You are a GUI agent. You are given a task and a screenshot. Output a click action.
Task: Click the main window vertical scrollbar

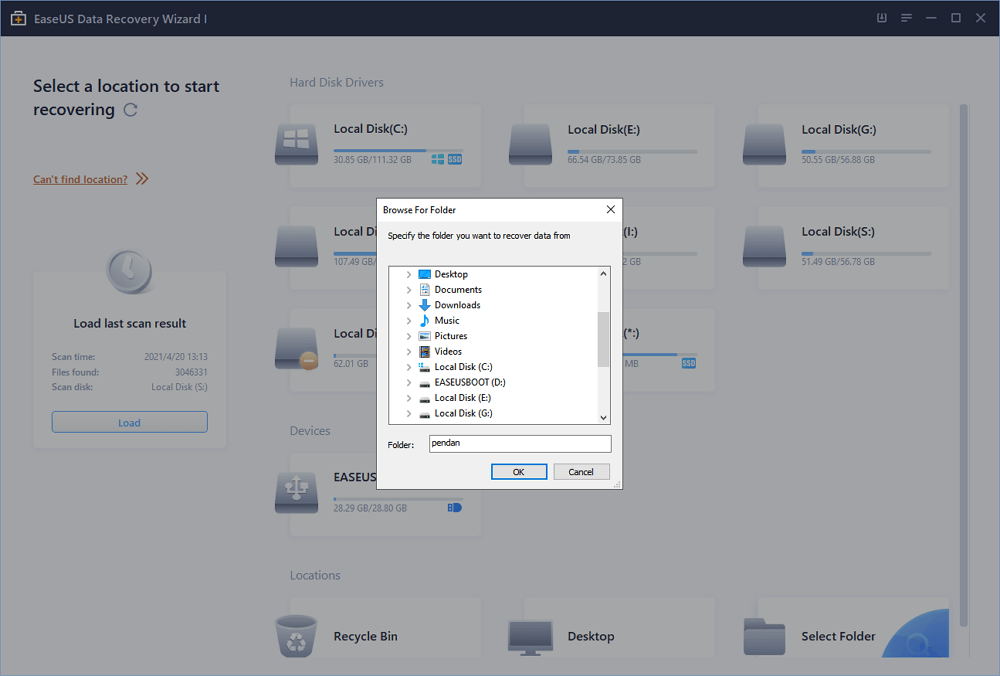[x=964, y=365]
